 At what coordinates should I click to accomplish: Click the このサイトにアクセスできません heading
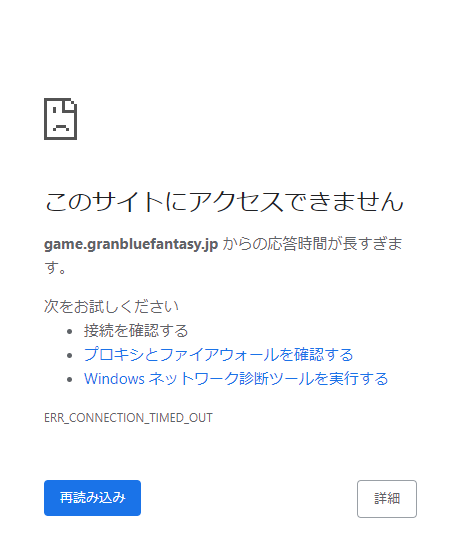tap(224, 201)
